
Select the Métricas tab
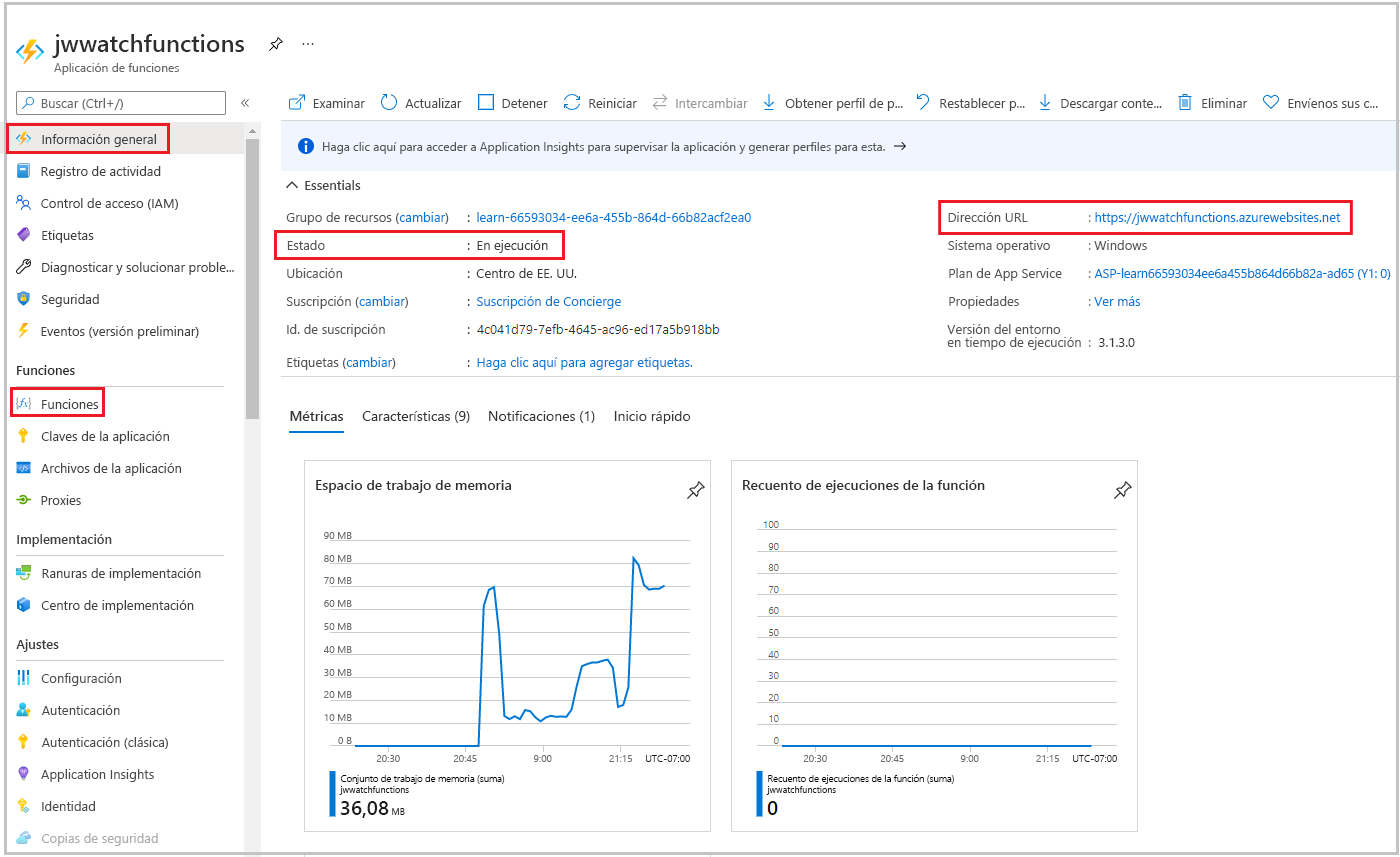316,416
